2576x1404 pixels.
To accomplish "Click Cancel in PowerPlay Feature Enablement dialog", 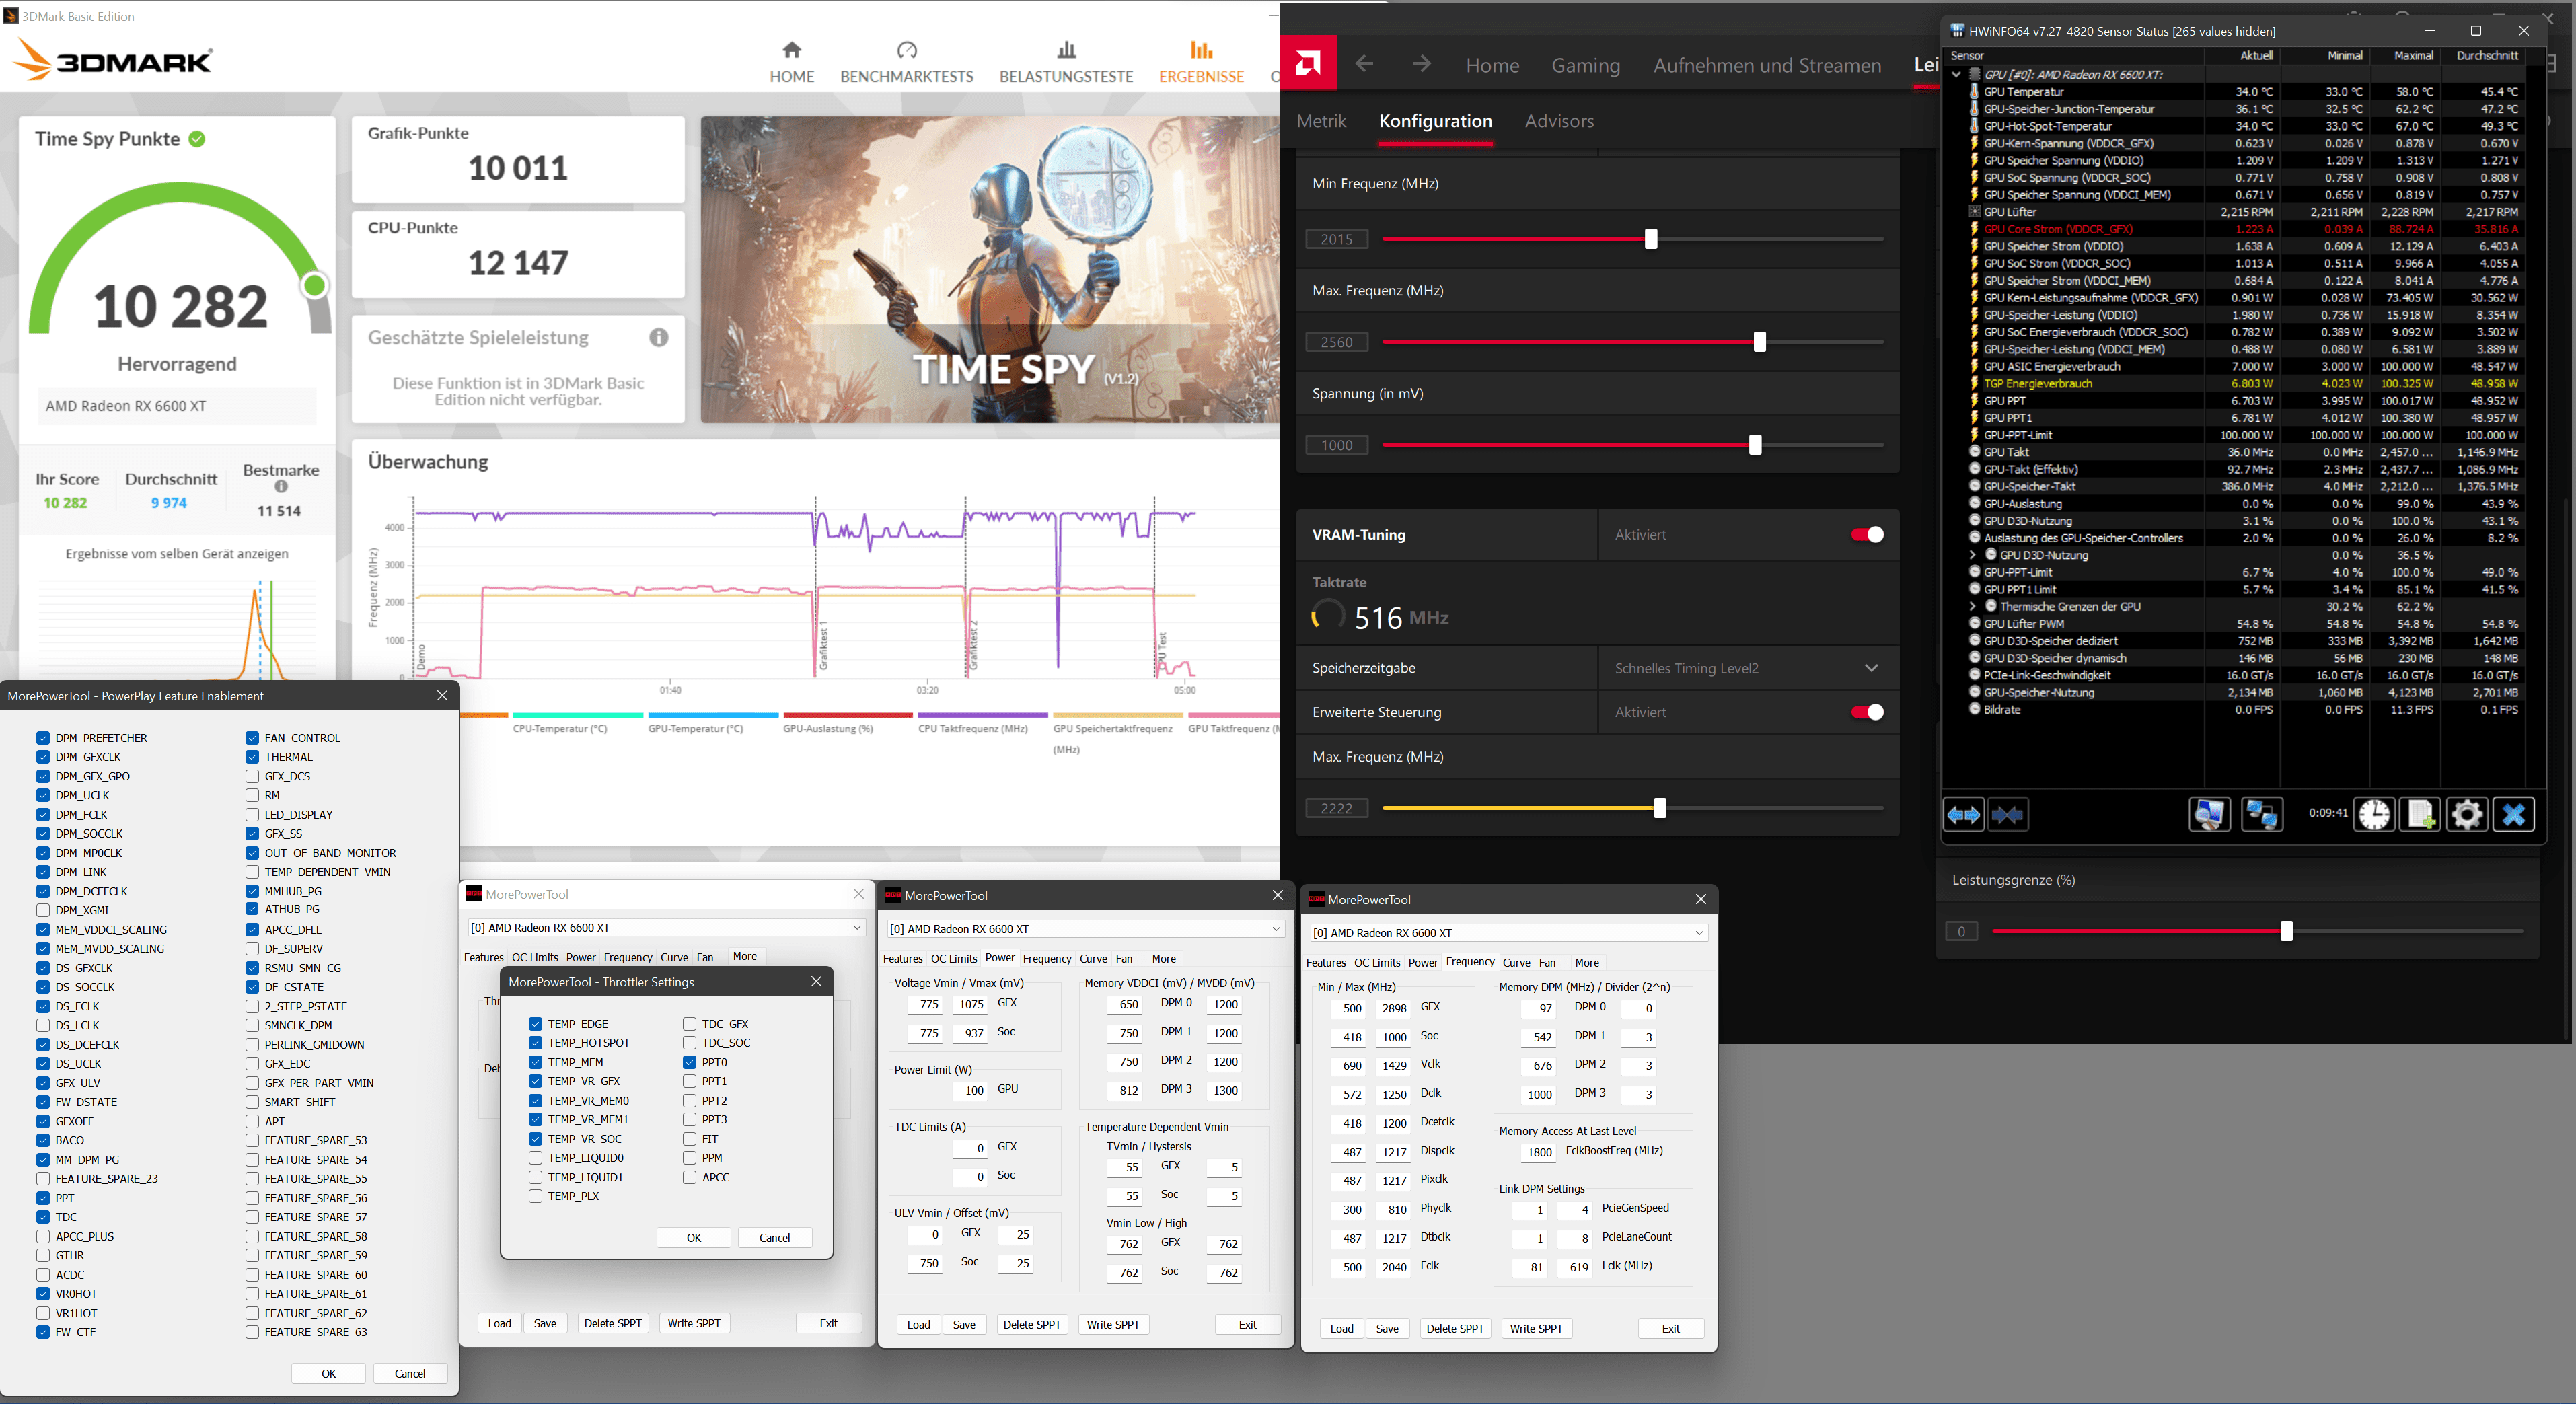I will (410, 1374).
